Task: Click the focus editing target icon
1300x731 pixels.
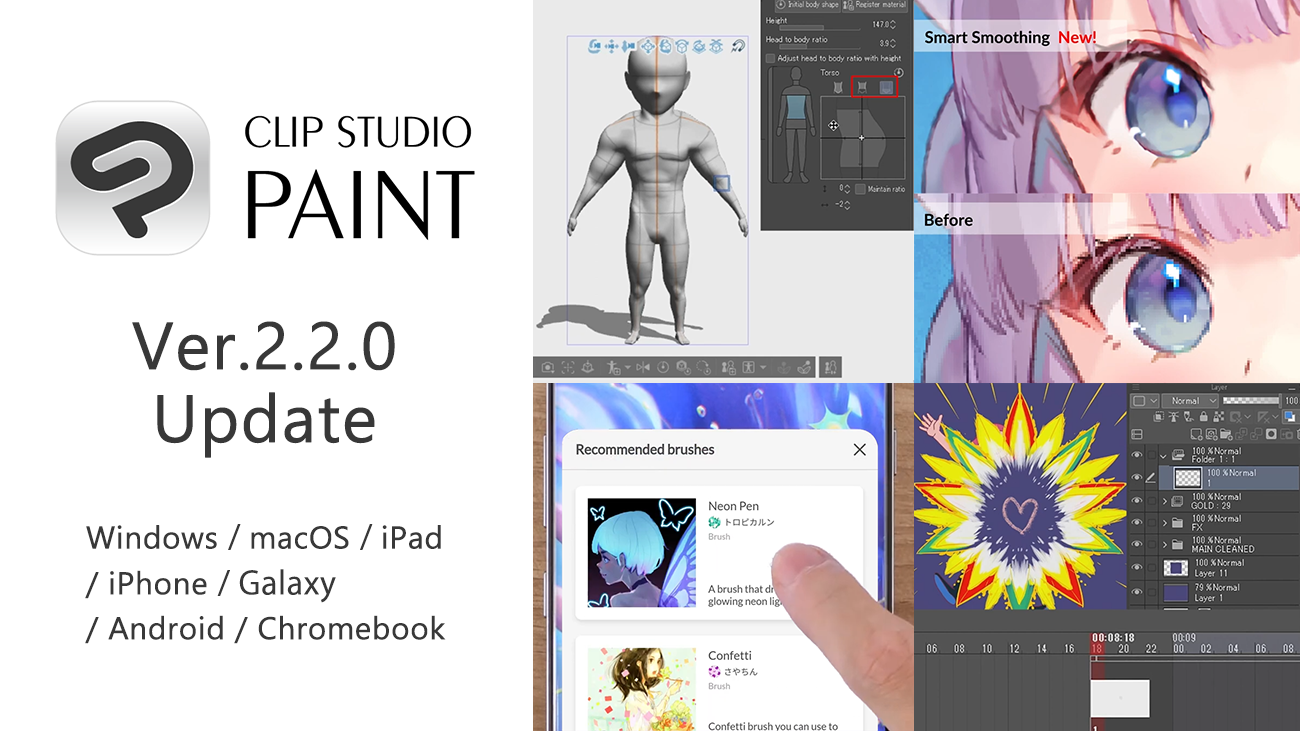Action: pyautogui.click(x=567, y=367)
